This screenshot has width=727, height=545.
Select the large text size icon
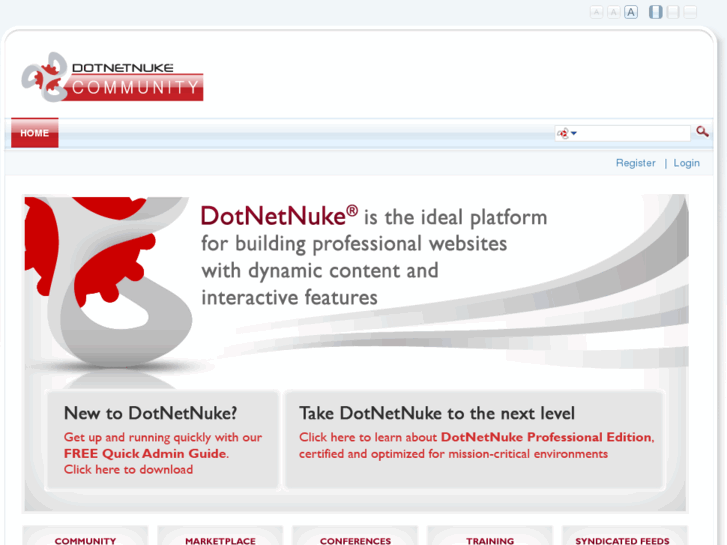(631, 12)
